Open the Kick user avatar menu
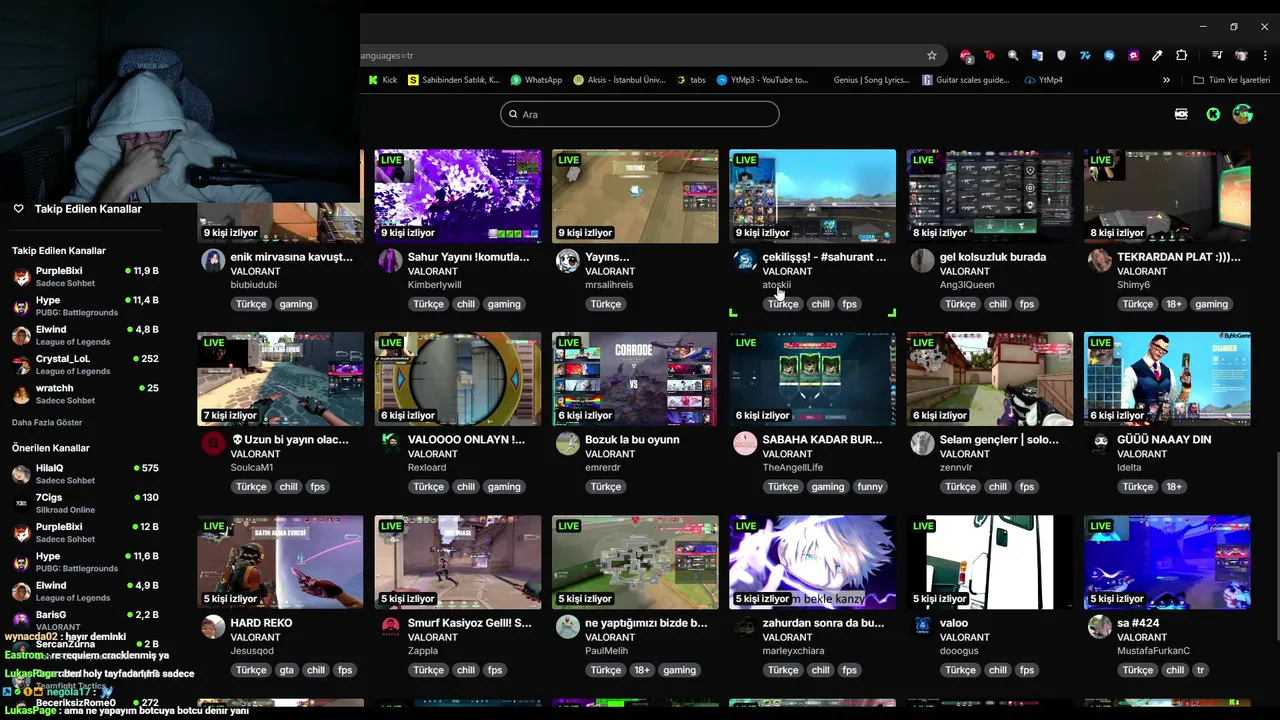This screenshot has height=720, width=1280. pos(1242,114)
